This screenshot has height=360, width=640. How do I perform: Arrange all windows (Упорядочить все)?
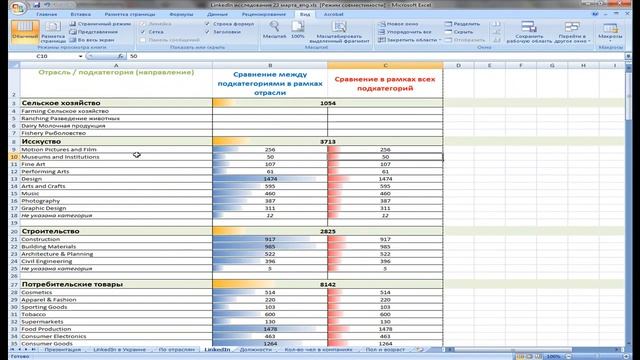(404, 32)
